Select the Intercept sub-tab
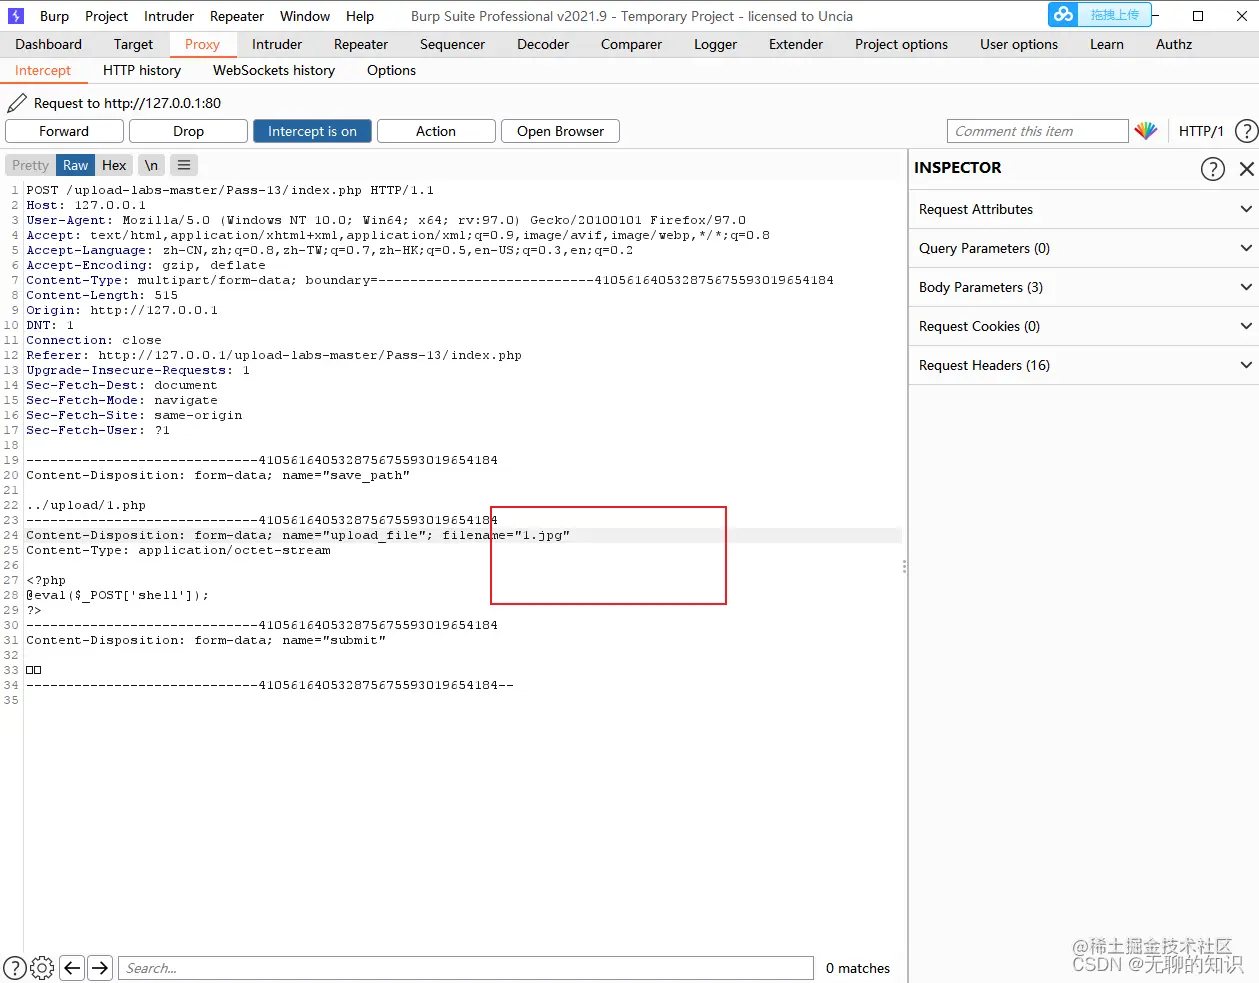Viewport: 1259px width, 983px height. 43,70
